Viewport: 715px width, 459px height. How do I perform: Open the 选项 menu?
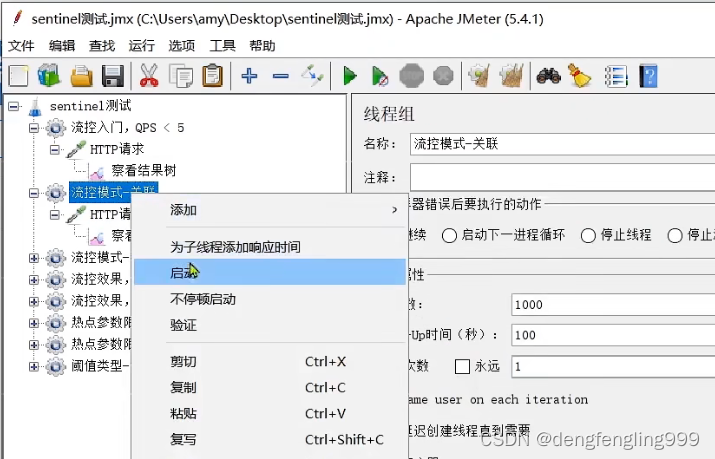tap(181, 46)
